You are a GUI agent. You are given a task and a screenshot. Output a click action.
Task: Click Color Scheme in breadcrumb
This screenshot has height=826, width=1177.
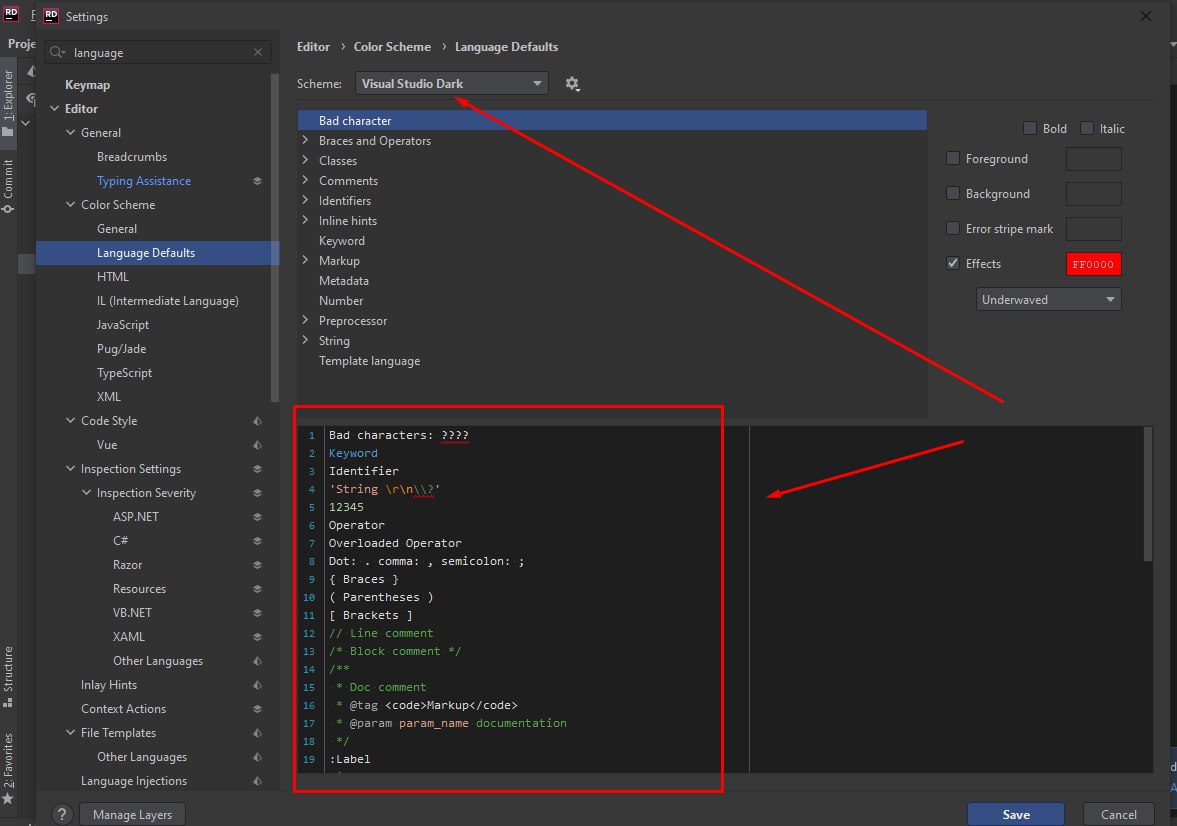pos(392,47)
